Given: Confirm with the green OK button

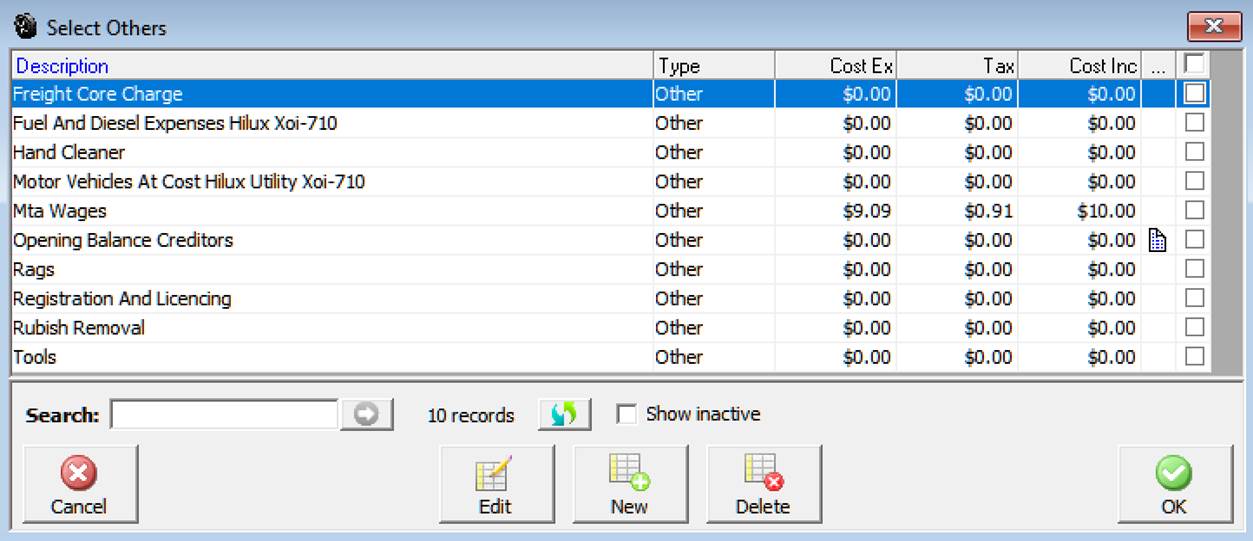Looking at the screenshot, I should [x=1174, y=484].
